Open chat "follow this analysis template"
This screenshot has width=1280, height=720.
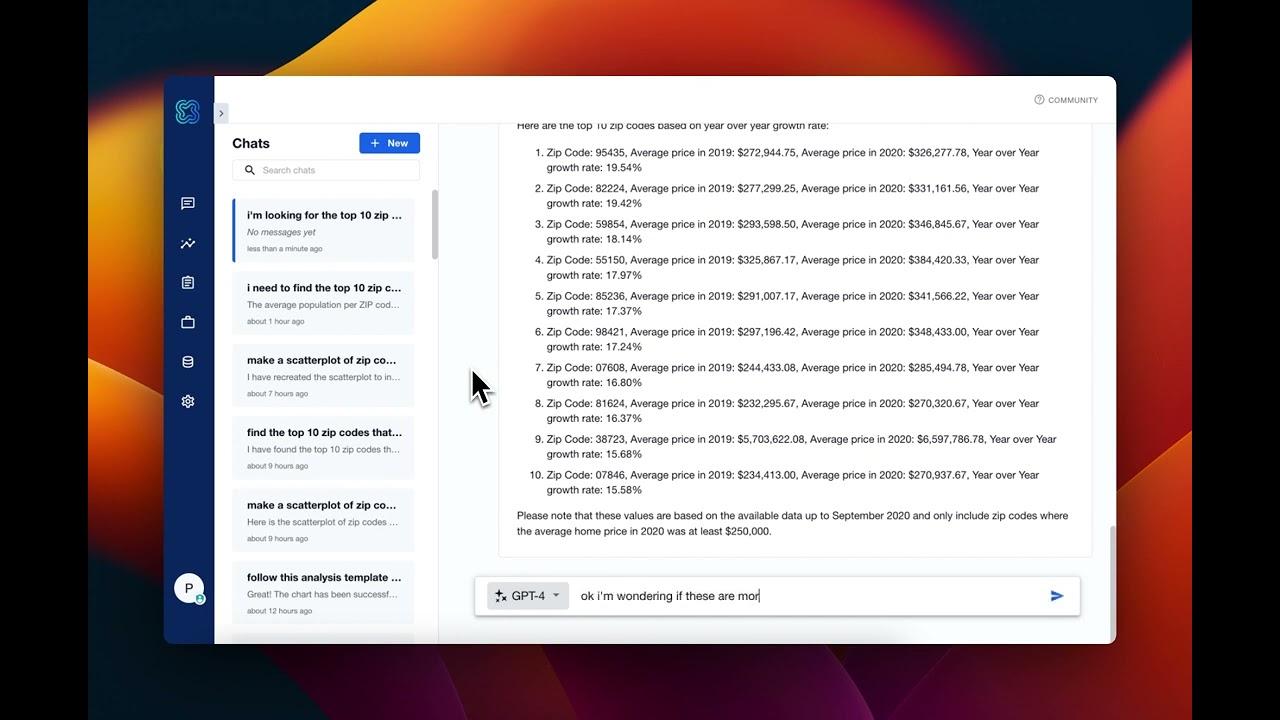323,593
